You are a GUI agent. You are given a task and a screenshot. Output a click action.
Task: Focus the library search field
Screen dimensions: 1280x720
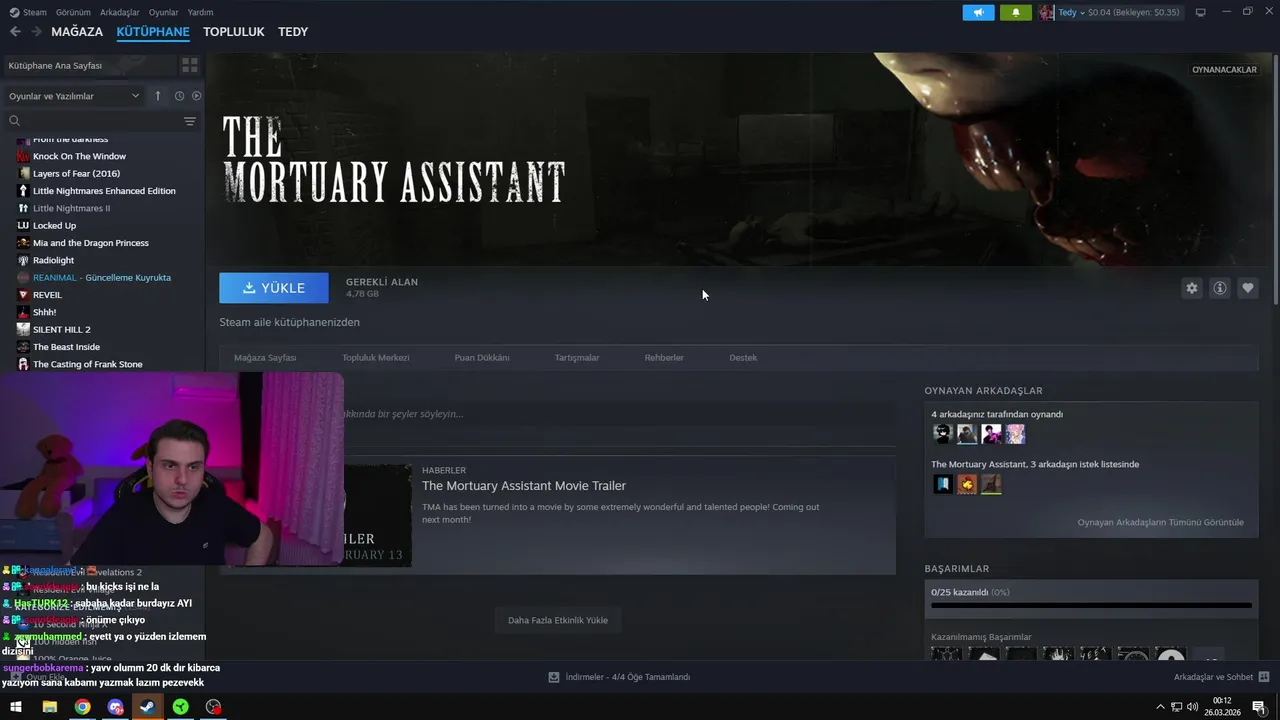point(95,121)
